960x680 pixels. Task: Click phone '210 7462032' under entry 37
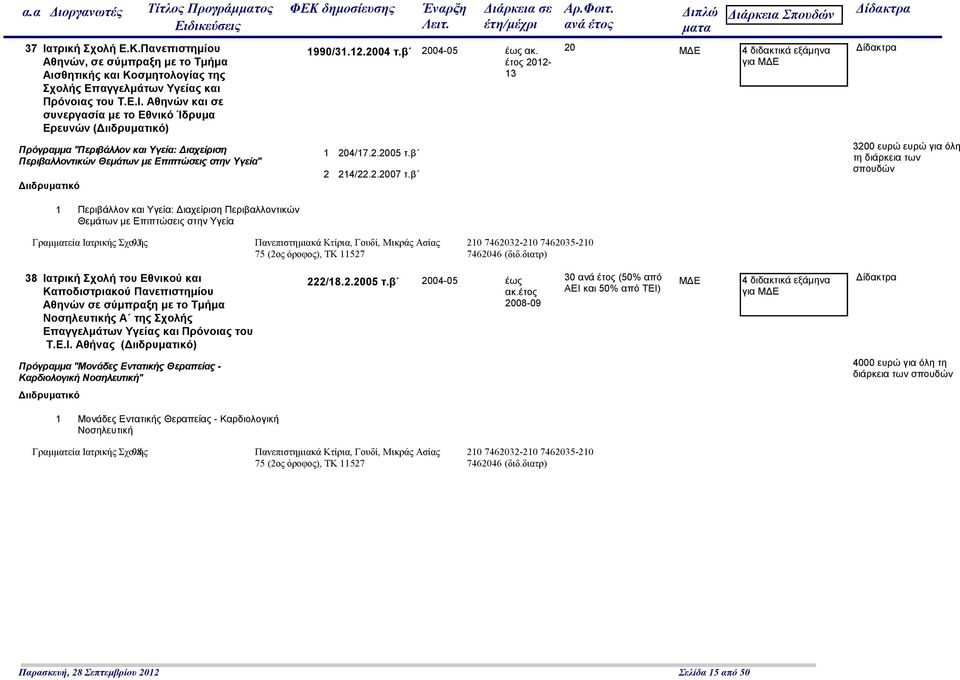(x=530, y=248)
